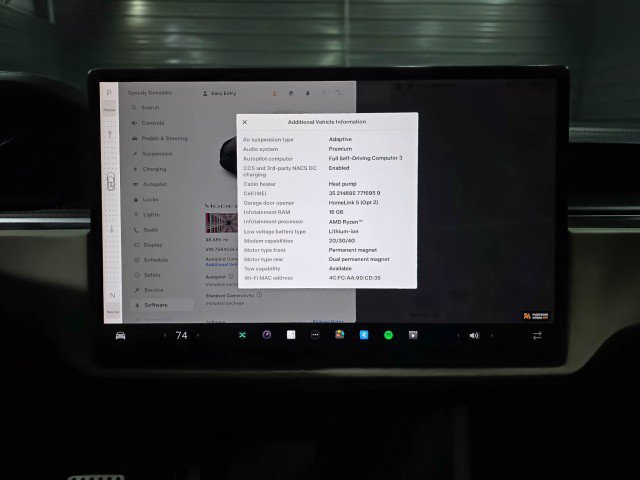Image resolution: width=640 pixels, height=480 pixels.
Task: Select the Tow capability Available value
Action: [340, 269]
